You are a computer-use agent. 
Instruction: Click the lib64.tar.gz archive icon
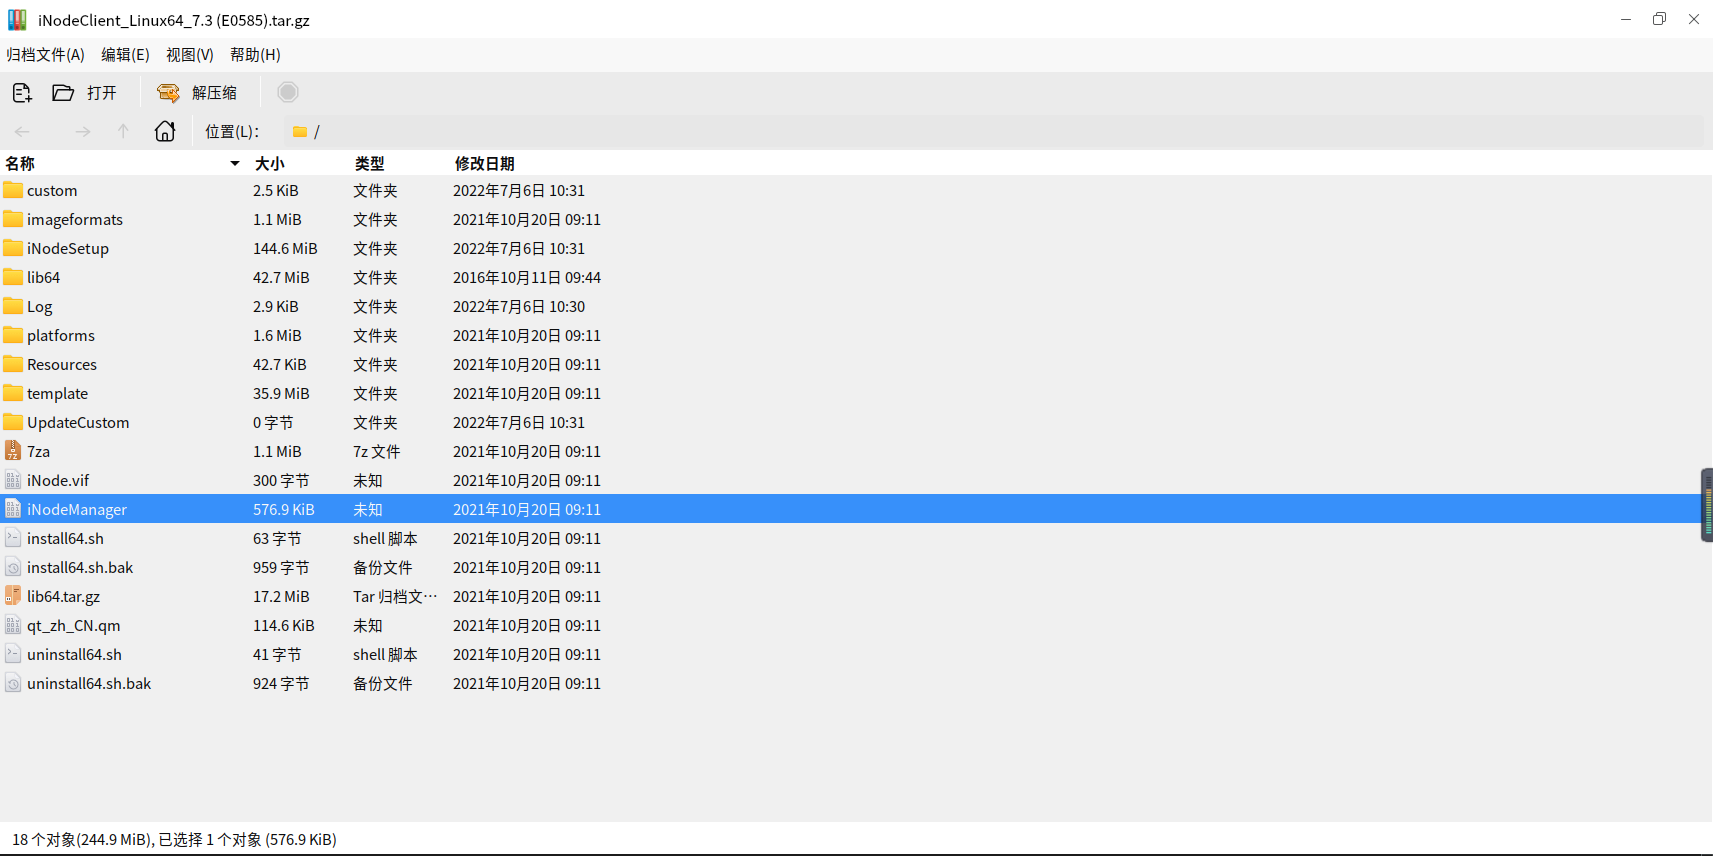coord(13,596)
